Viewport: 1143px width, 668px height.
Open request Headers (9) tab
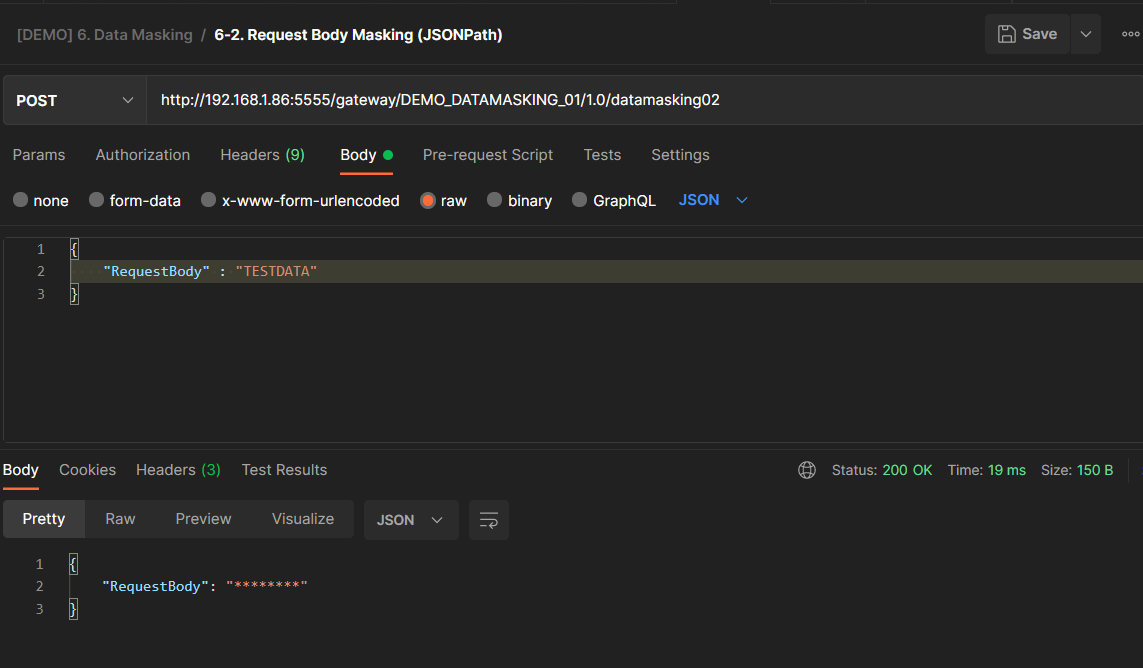tap(262, 155)
